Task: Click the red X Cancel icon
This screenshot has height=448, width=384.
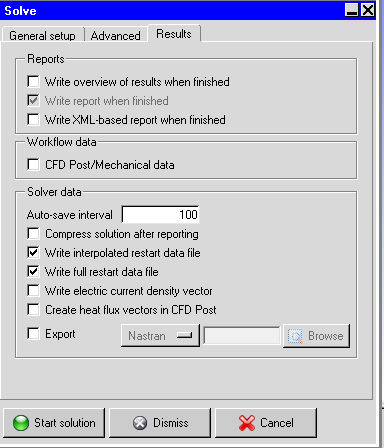Action: (x=247, y=423)
